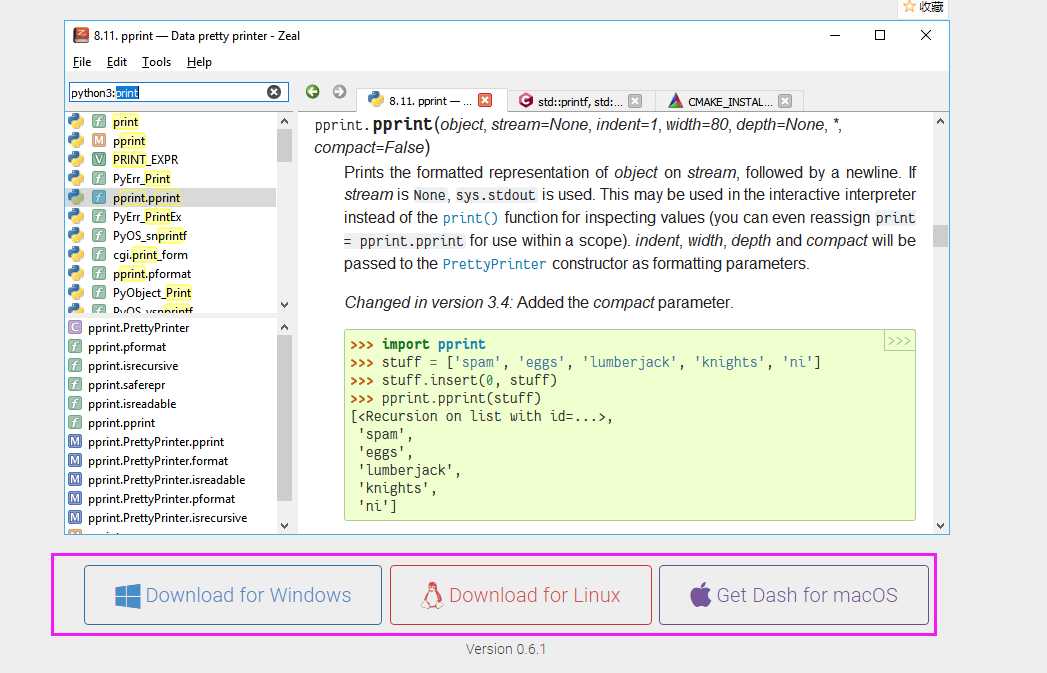Viewport: 1047px width, 673px height.
Task: Open the Edit menu
Action: tap(117, 62)
